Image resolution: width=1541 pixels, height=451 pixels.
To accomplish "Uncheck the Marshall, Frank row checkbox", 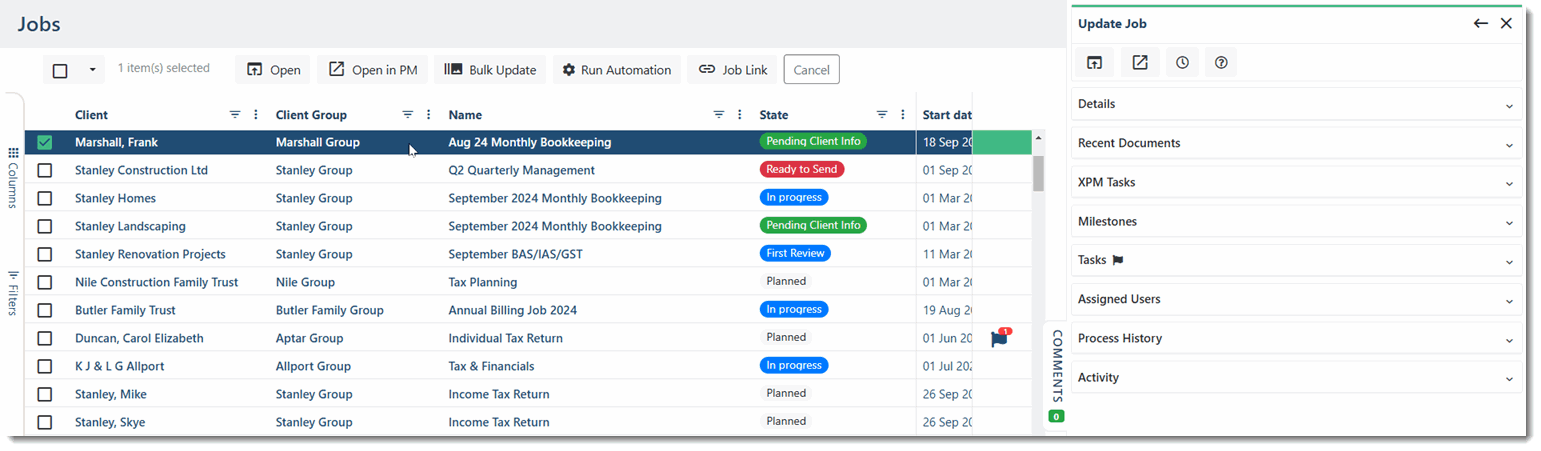I will [x=45, y=142].
